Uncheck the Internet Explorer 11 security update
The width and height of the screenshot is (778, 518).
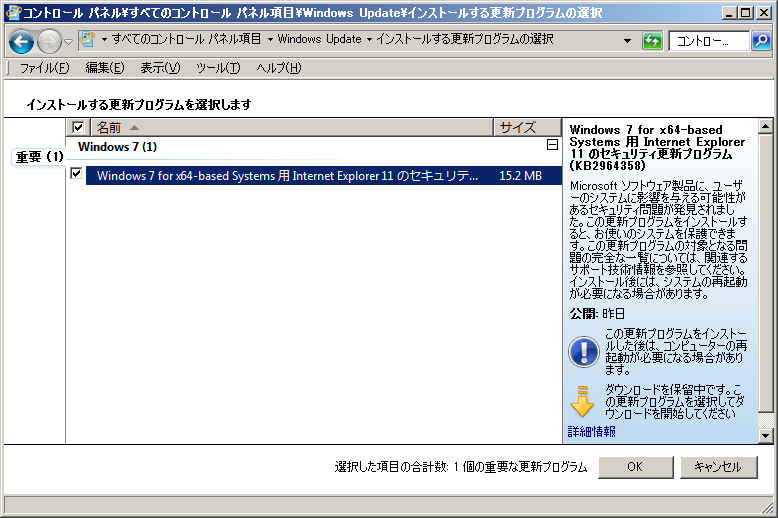click(x=77, y=174)
